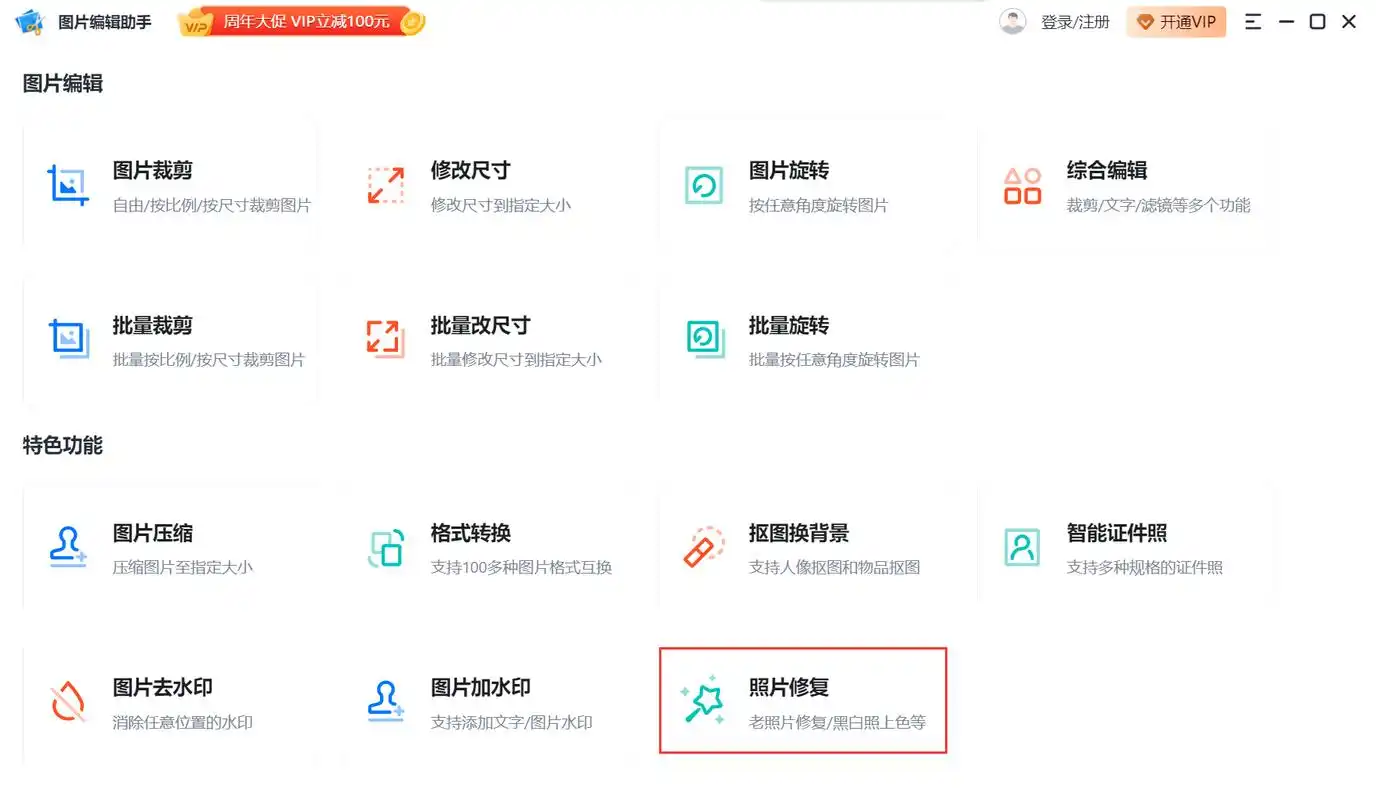
Task: Click the 图片旋转 rotate icon
Action: tap(704, 185)
